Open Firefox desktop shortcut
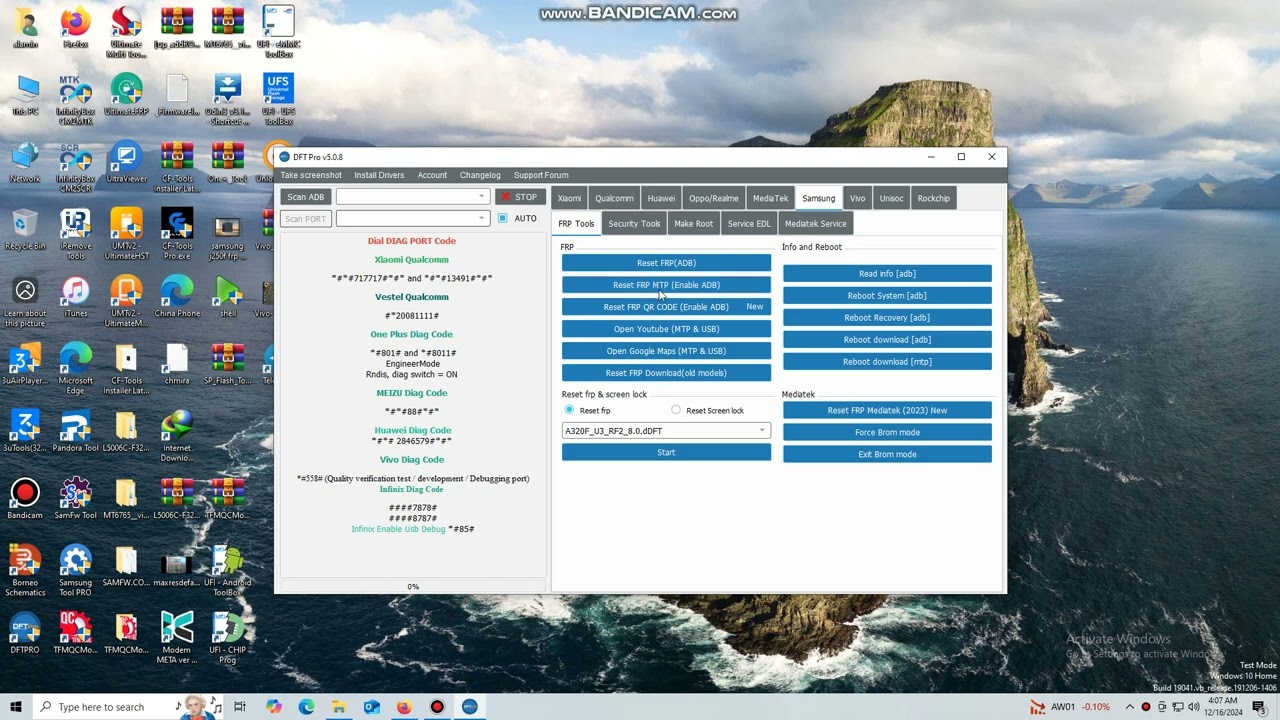The image size is (1280, 720). click(x=75, y=28)
